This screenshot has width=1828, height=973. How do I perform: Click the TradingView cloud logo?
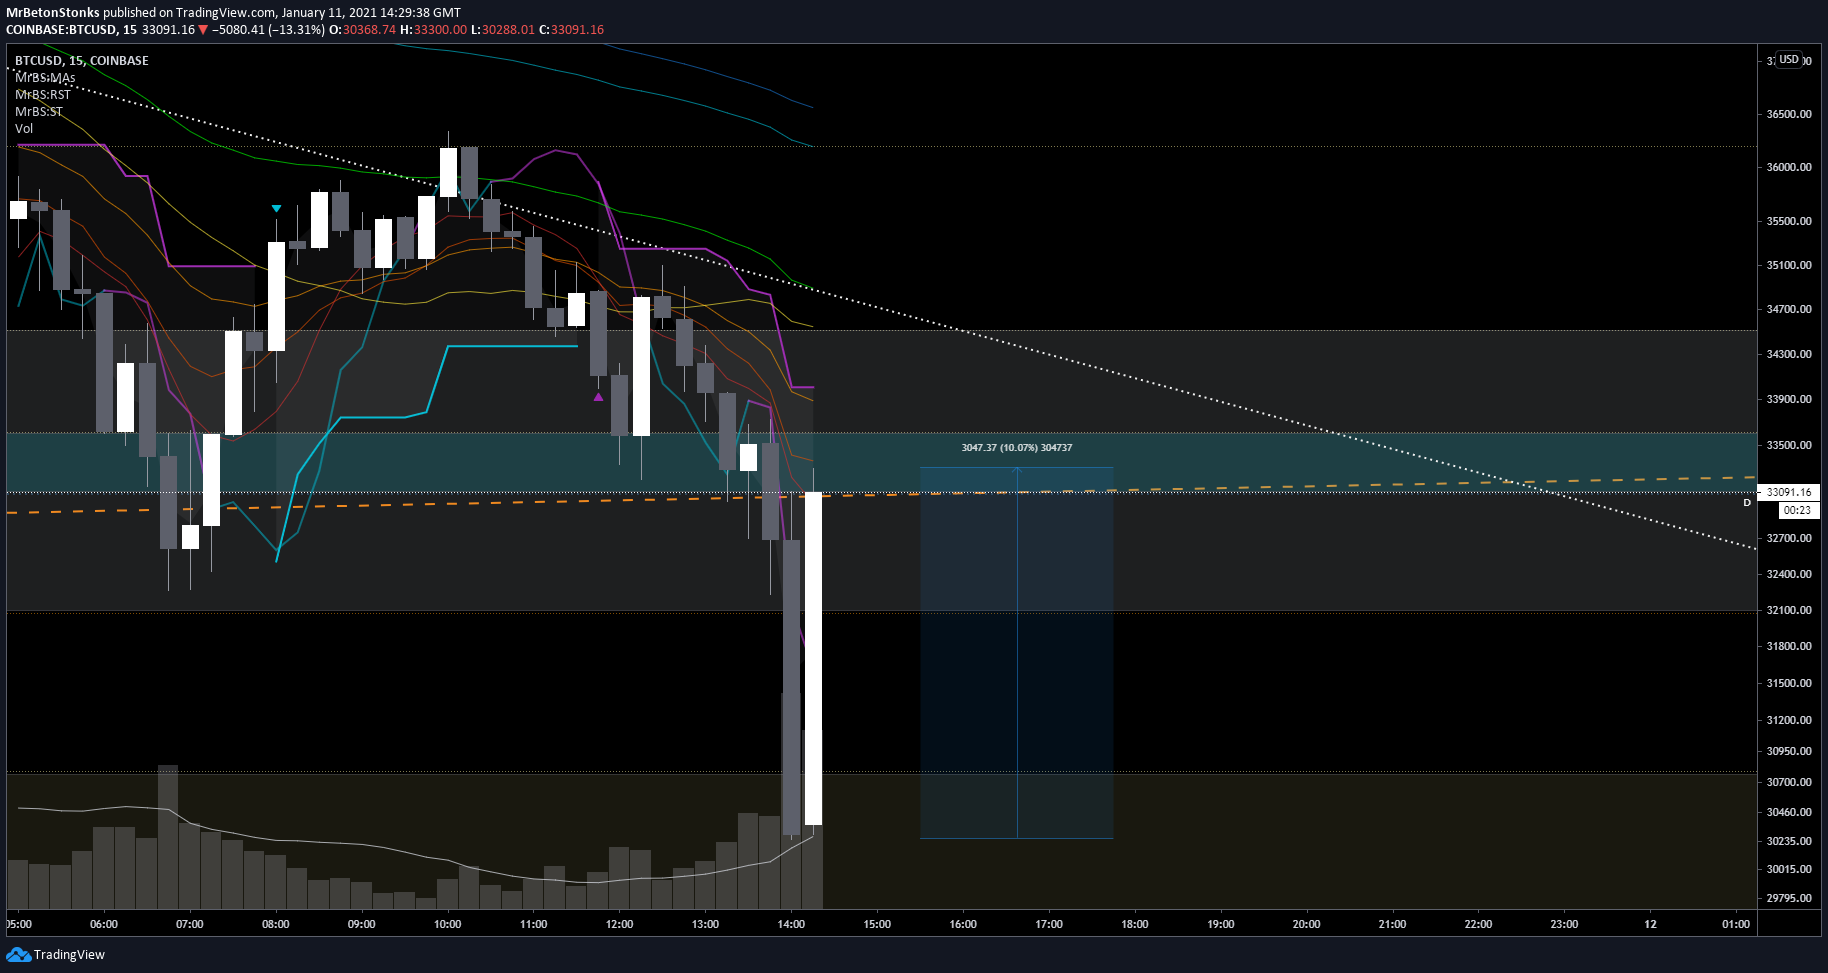(x=18, y=955)
